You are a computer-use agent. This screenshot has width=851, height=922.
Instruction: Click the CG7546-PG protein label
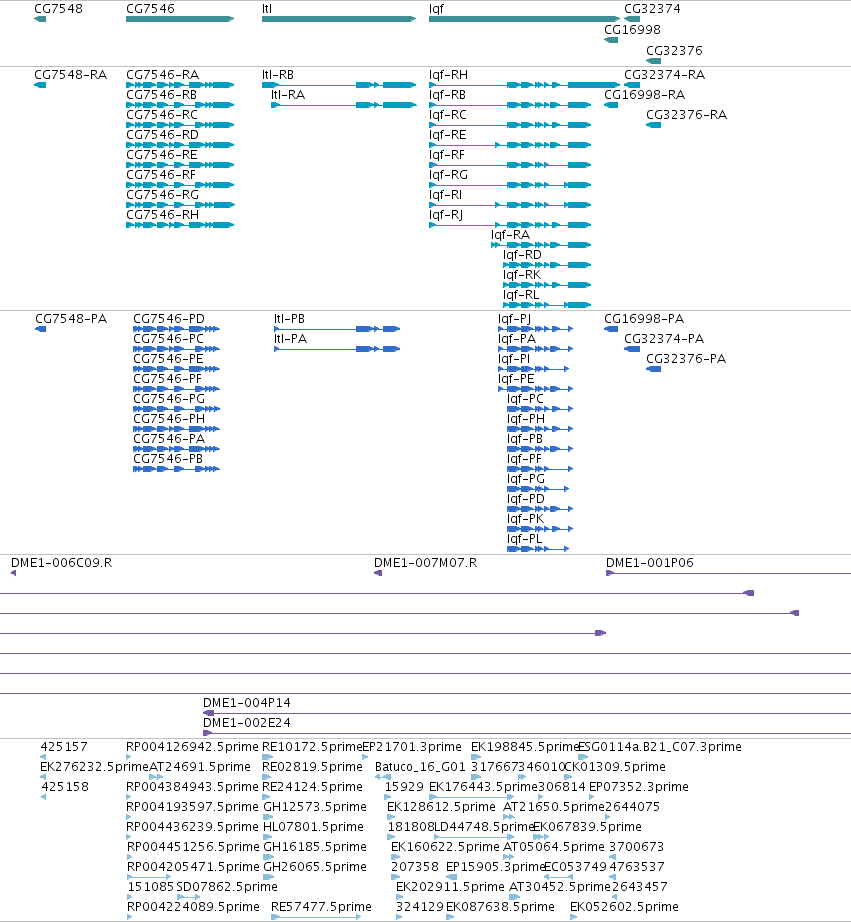(169, 399)
